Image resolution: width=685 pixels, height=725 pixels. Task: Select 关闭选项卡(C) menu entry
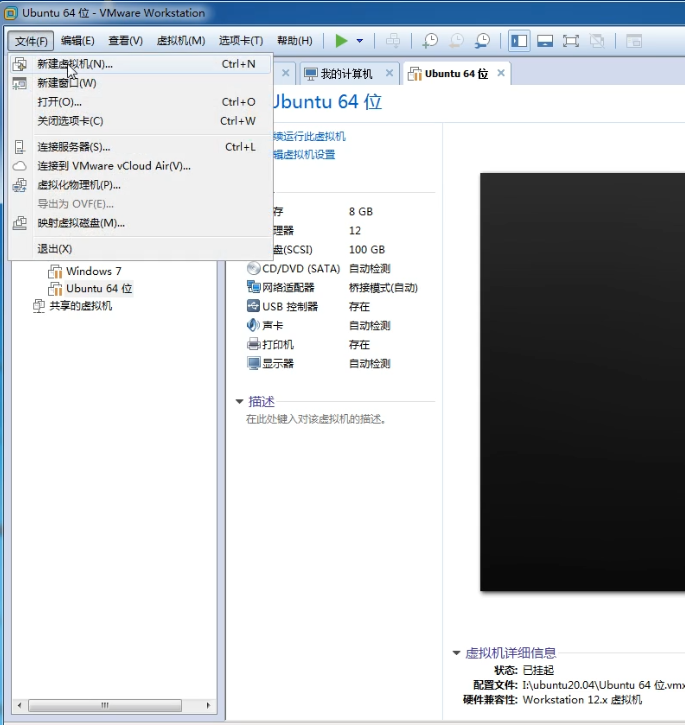tap(140, 121)
